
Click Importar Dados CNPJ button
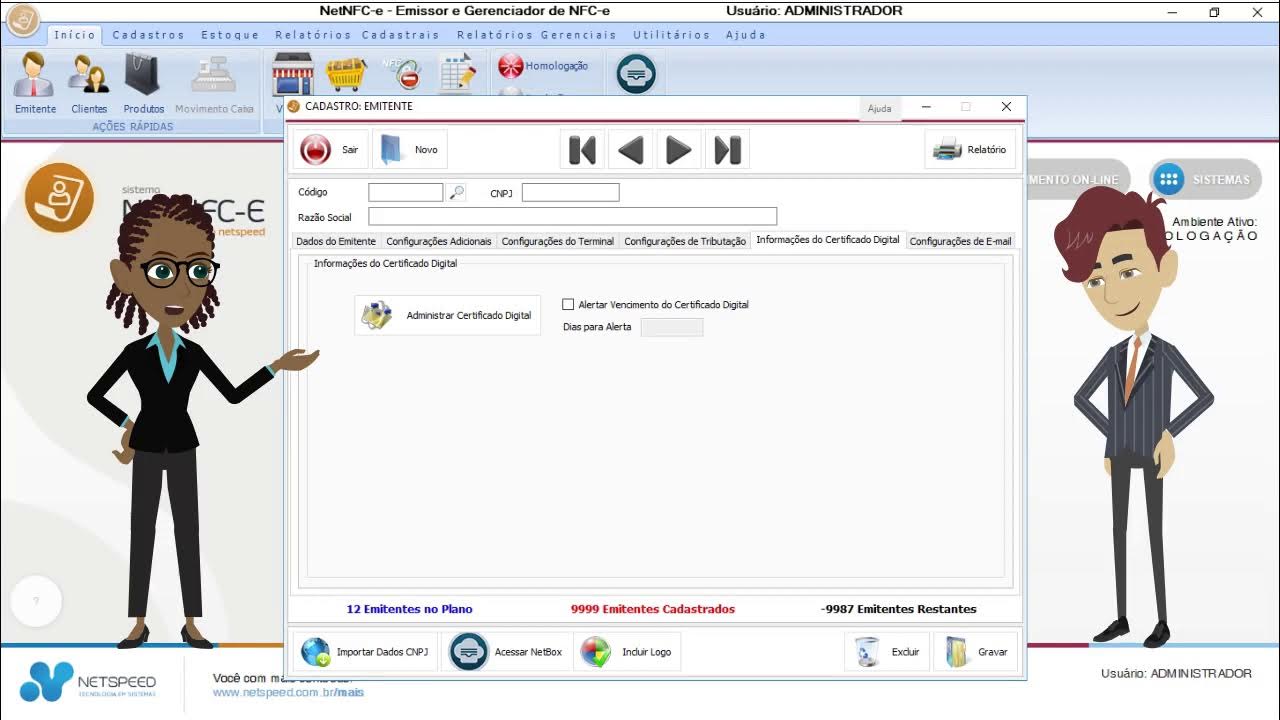[367, 652]
